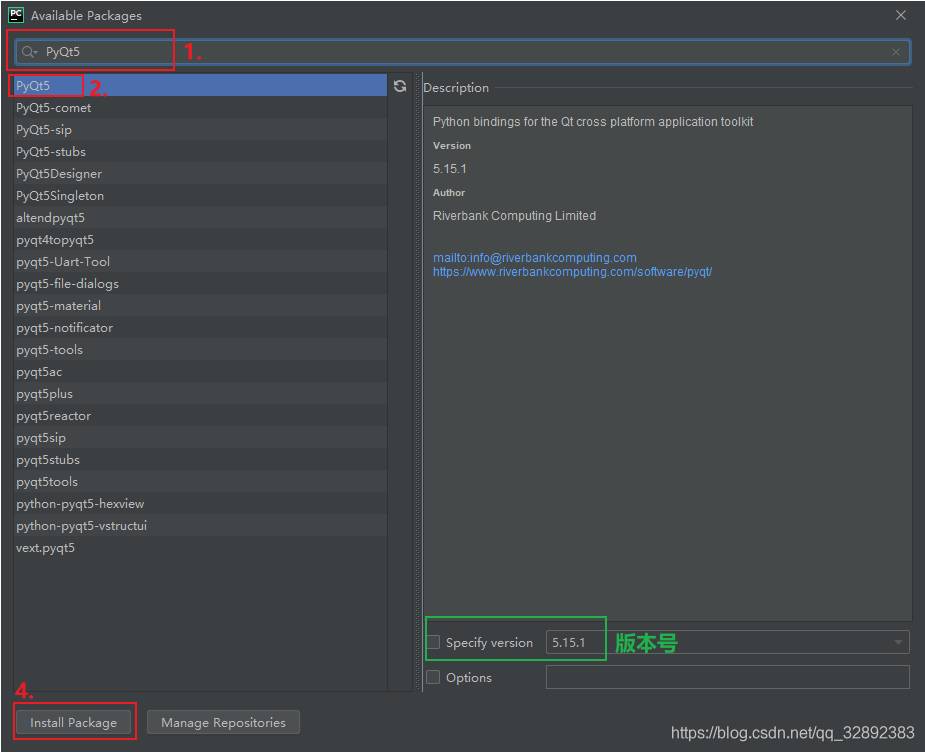This screenshot has width=925, height=752.
Task: Select the PyQt5-sip package
Action: click(44, 130)
